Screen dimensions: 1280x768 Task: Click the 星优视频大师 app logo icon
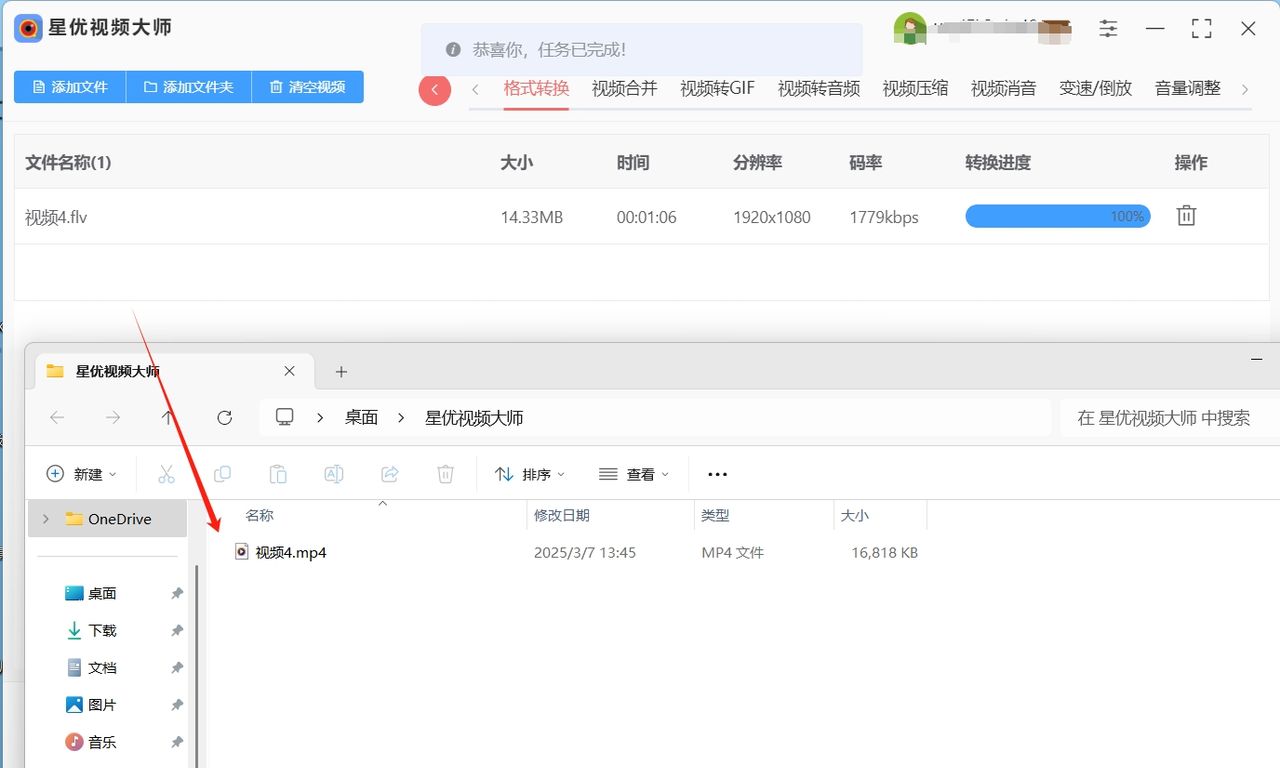(x=27, y=28)
